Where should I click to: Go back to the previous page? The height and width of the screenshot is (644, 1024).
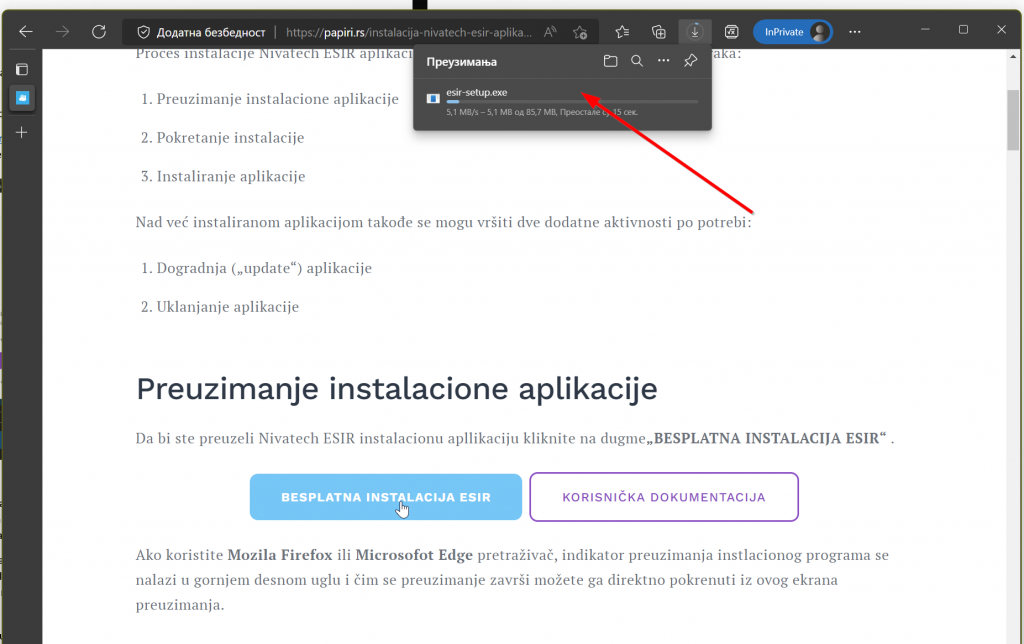(25, 31)
